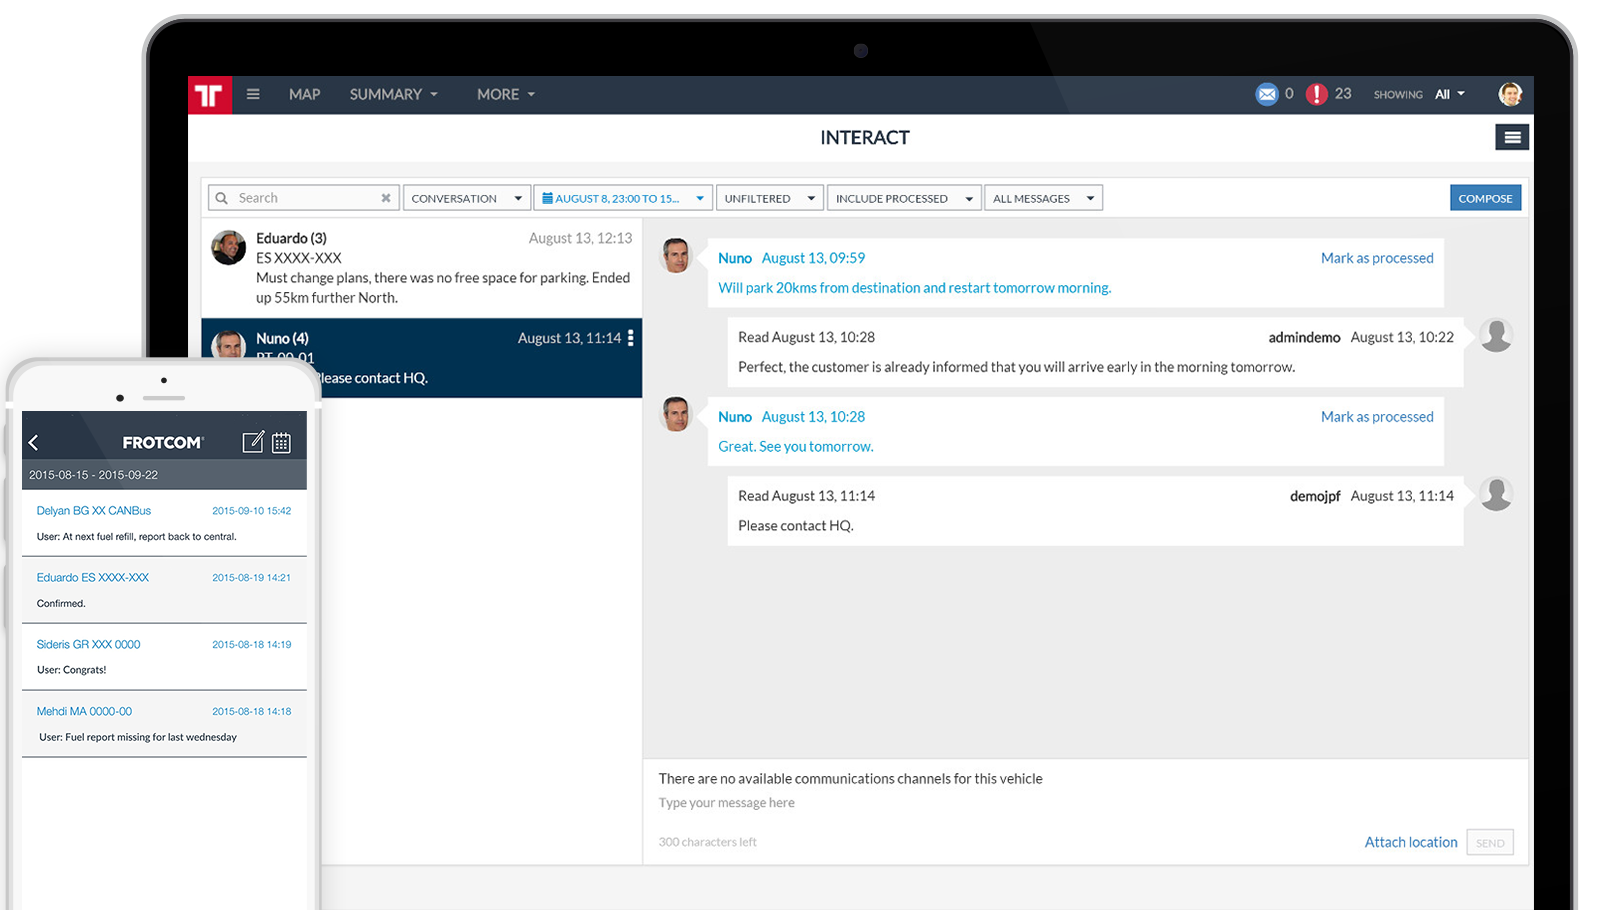Open the user profile avatar in navbar
Viewport: 1612px width, 910px height.
1509,94
